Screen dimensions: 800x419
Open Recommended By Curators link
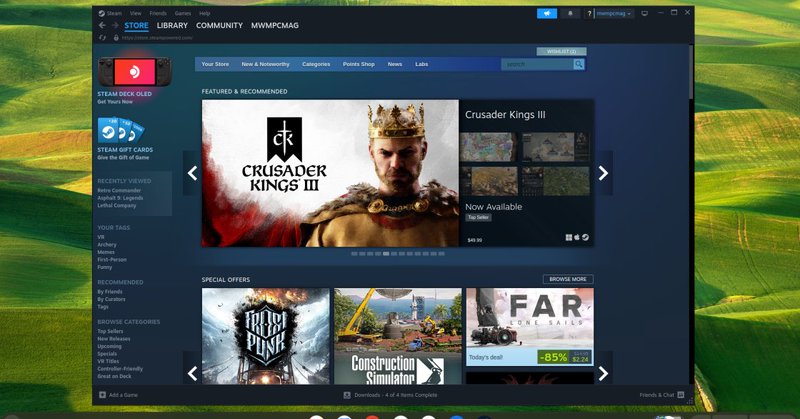click(x=111, y=300)
